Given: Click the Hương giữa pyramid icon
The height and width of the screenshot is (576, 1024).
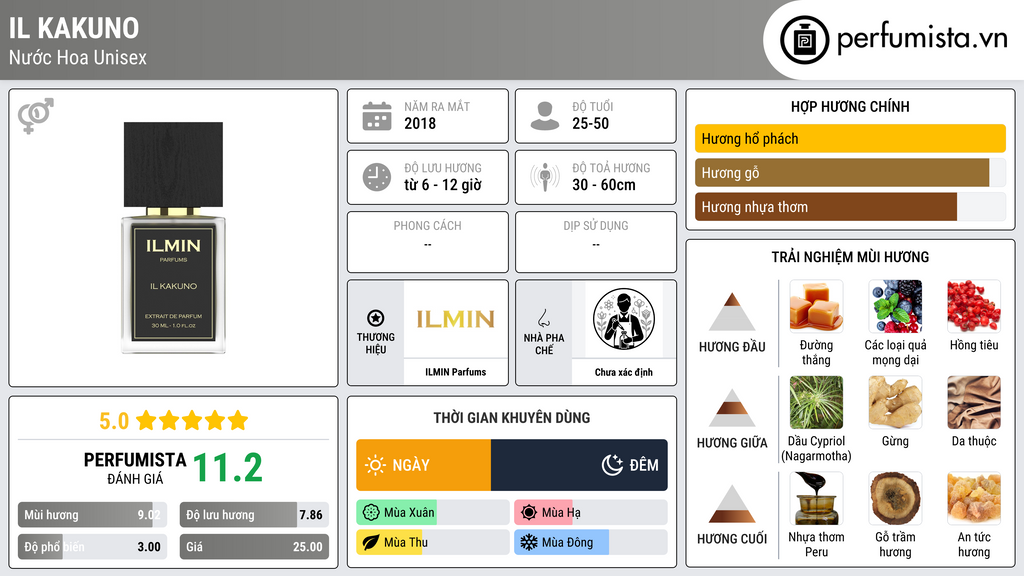Looking at the screenshot, I should 732,408.
